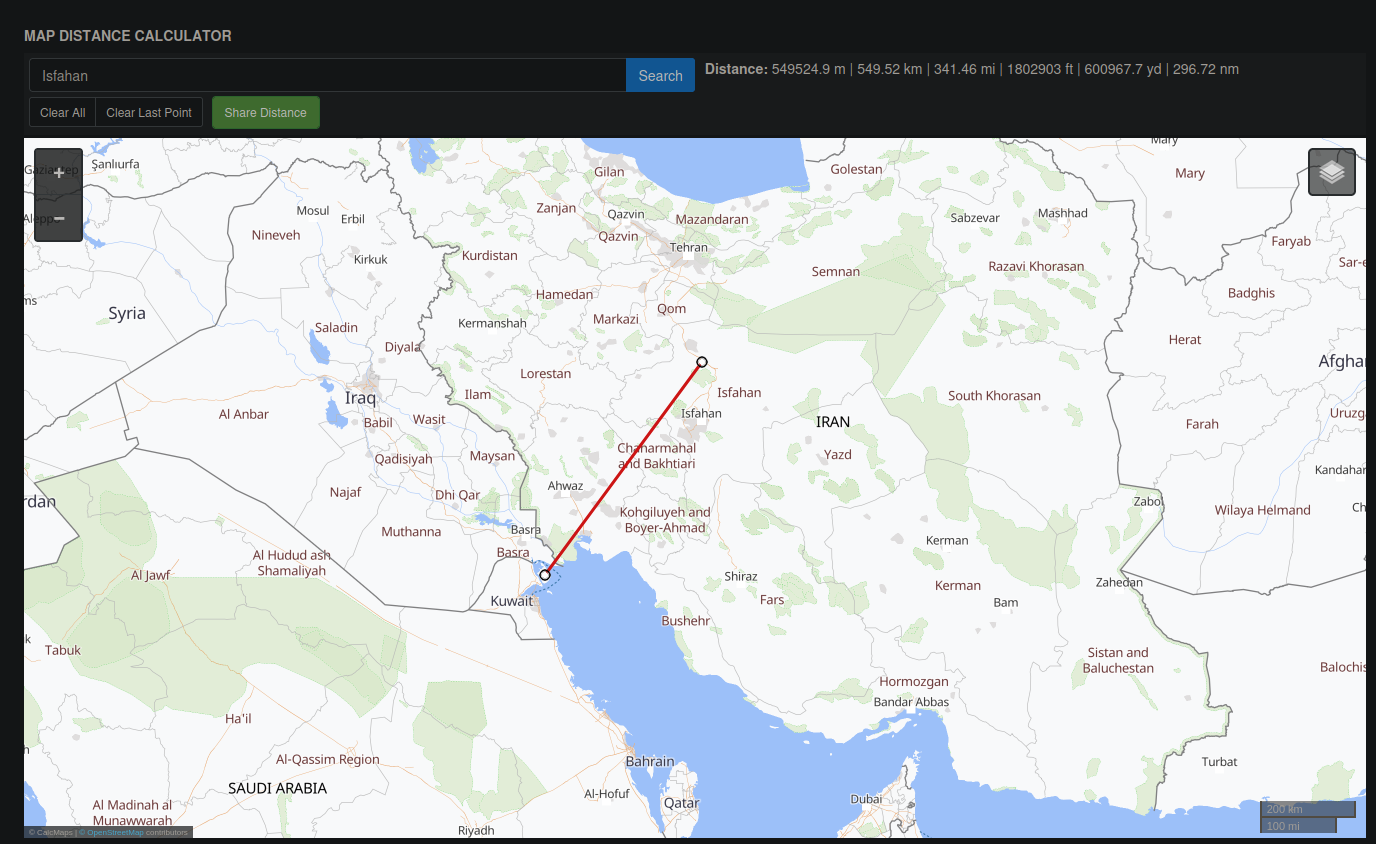This screenshot has height=844, width=1376.
Task: Click the IRAN country label
Action: click(833, 422)
